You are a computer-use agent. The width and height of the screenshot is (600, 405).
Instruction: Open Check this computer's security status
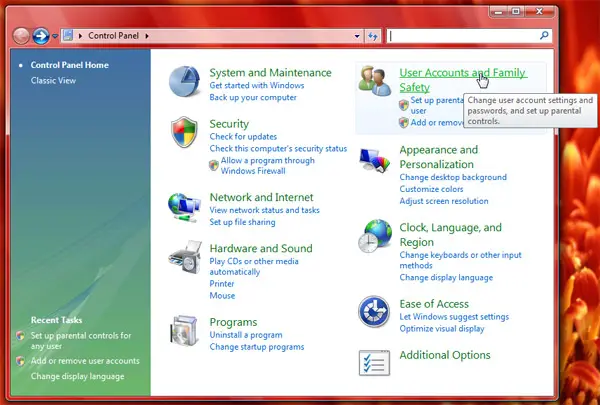(x=278, y=149)
